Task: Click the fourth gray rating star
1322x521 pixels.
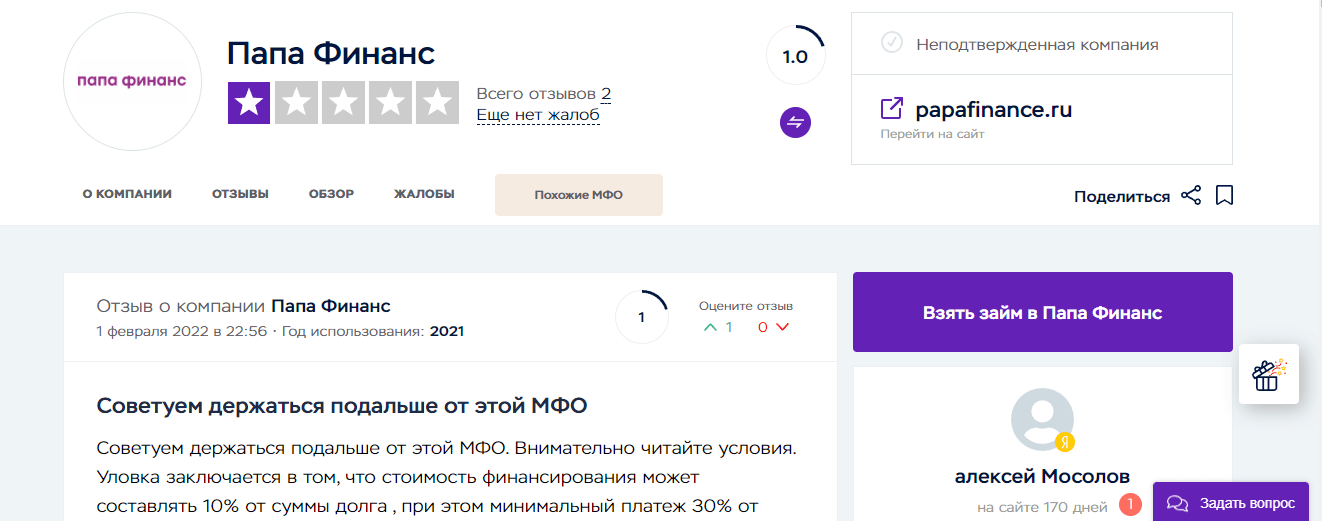Action: (x=390, y=102)
